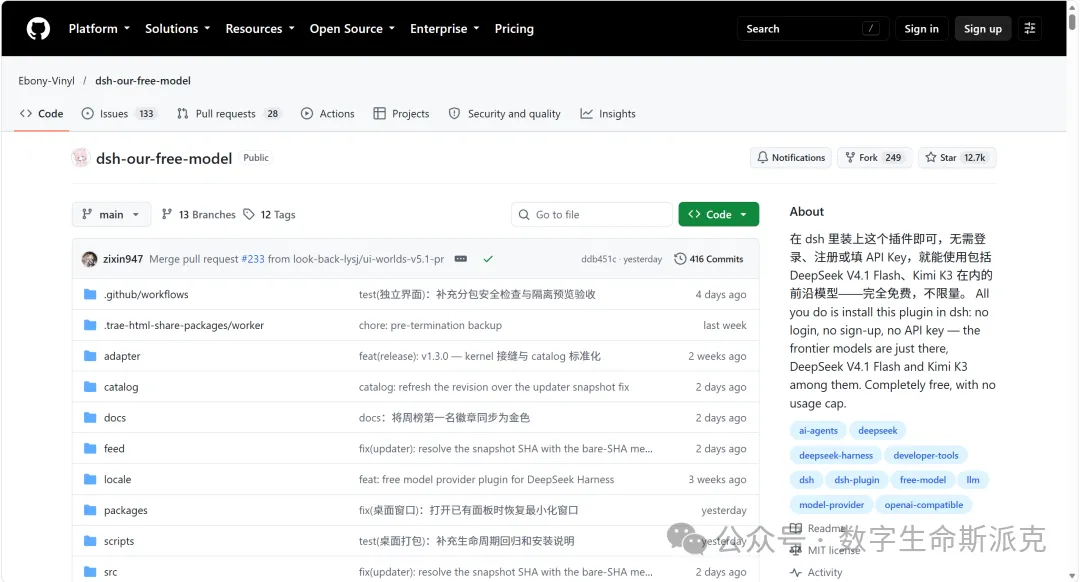Switch to the Actions tab
The width and height of the screenshot is (1080, 582).
[328, 114]
